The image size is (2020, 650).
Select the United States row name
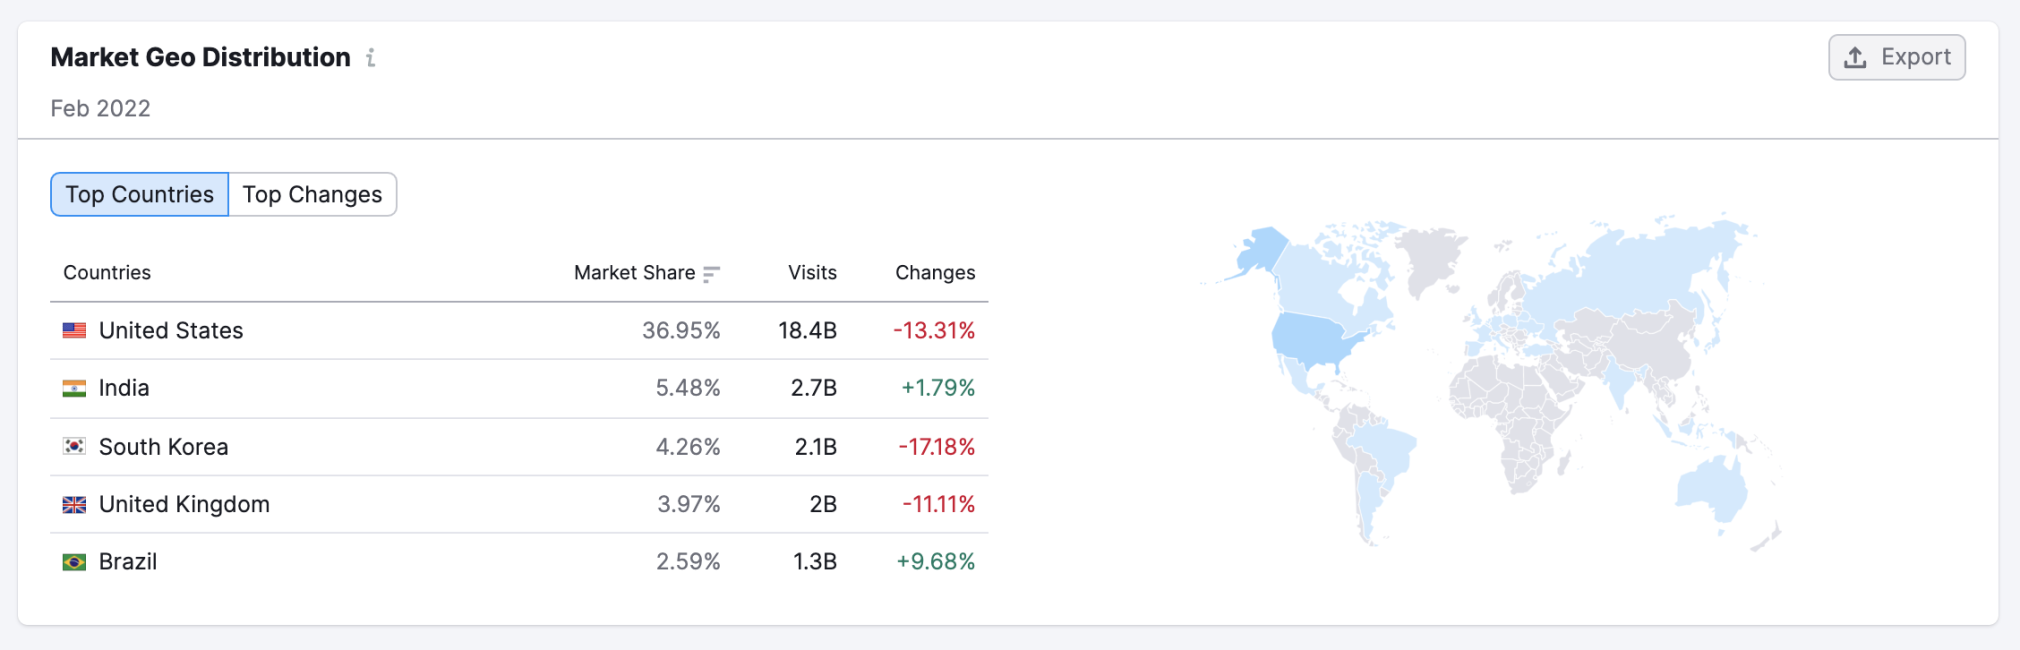pyautogui.click(x=171, y=331)
